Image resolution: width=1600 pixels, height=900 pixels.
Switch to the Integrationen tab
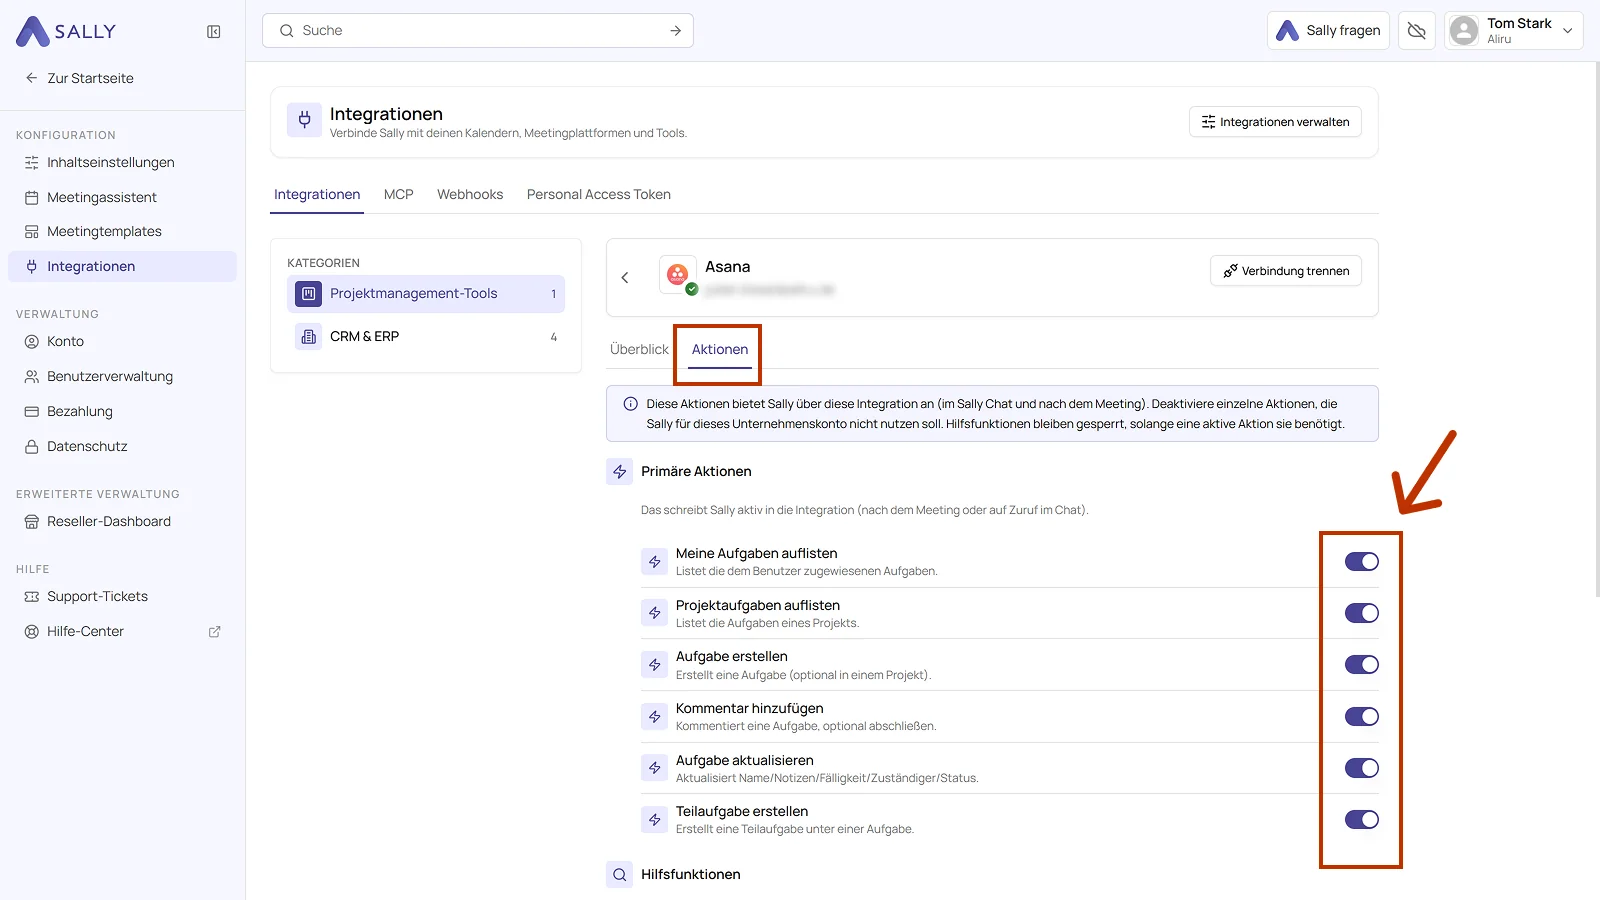[x=317, y=195]
